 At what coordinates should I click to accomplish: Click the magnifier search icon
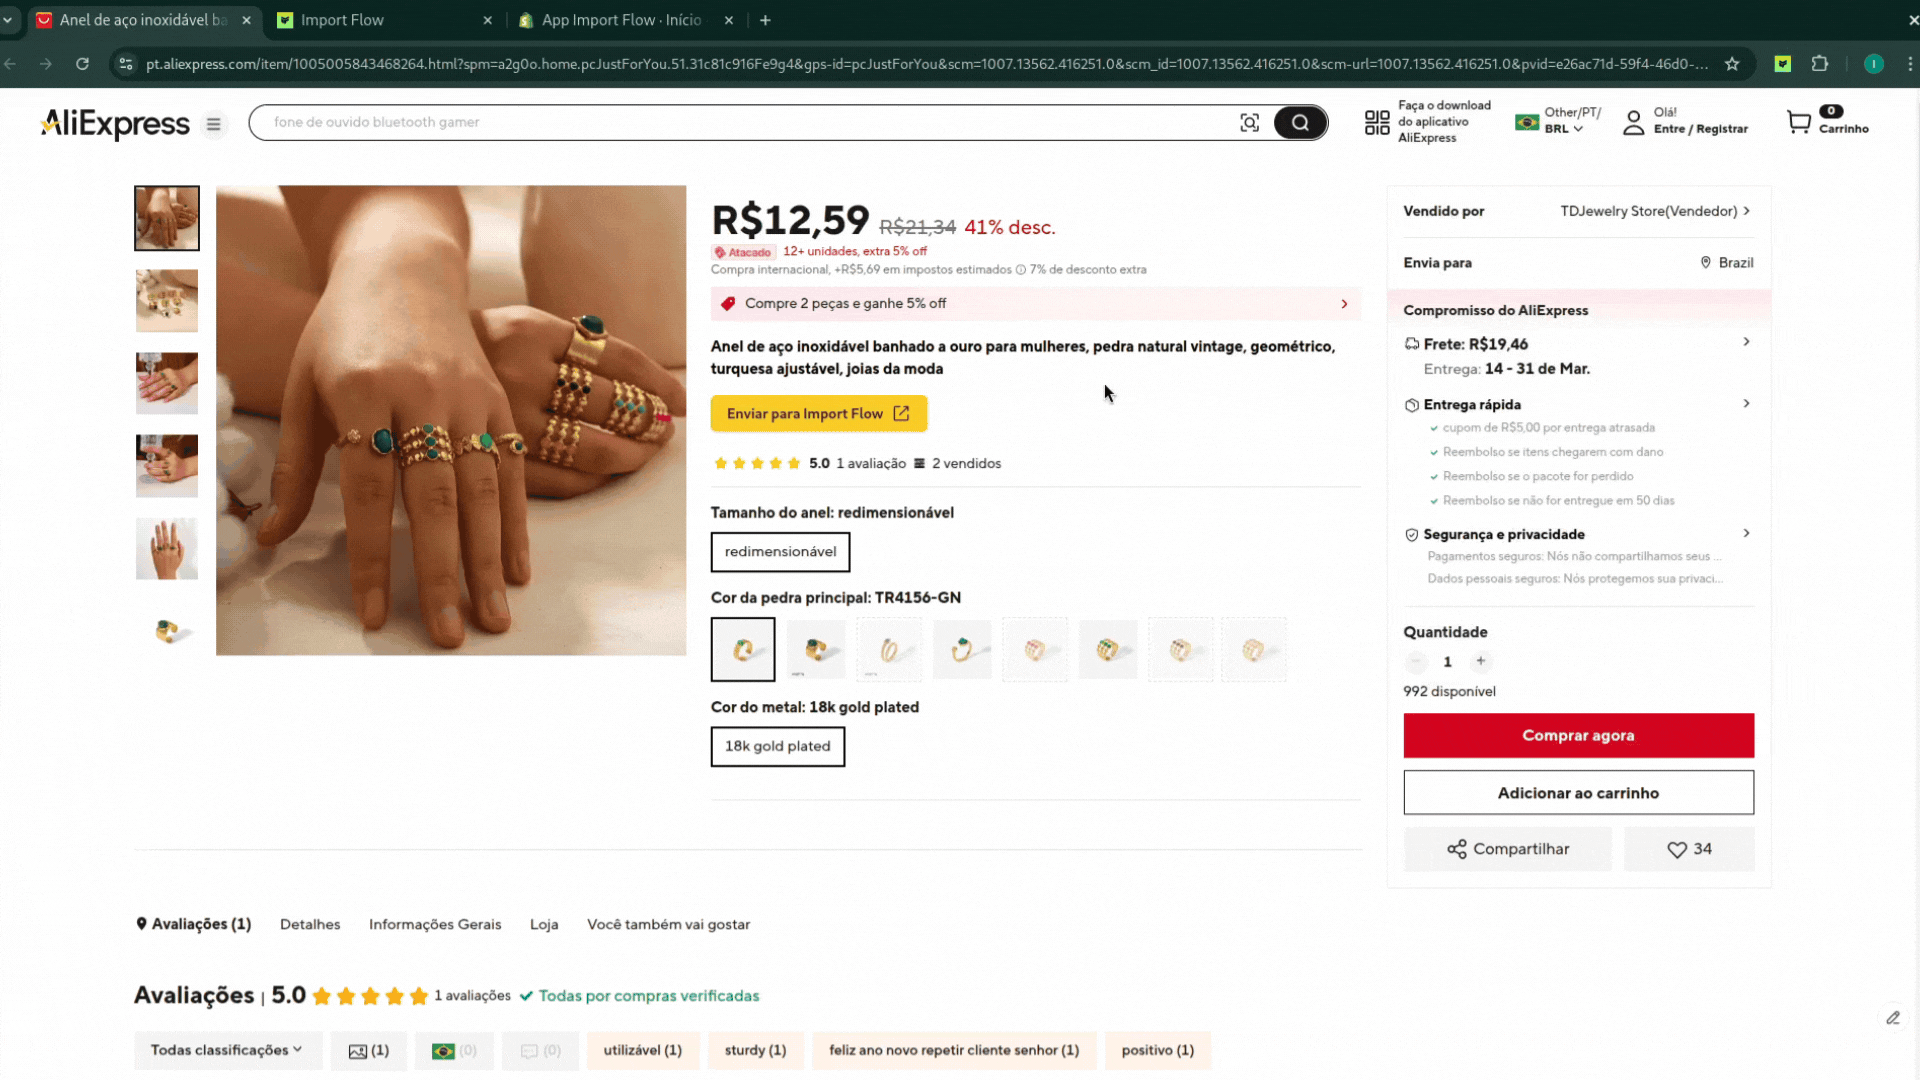(x=1300, y=122)
